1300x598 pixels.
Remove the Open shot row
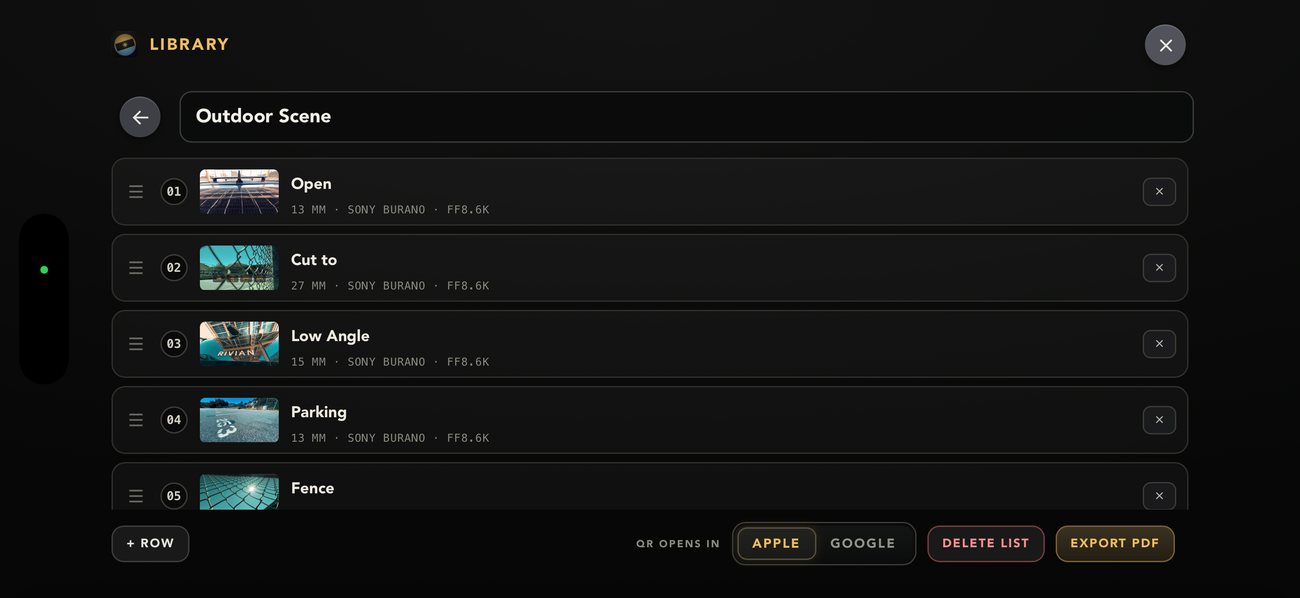(1159, 192)
